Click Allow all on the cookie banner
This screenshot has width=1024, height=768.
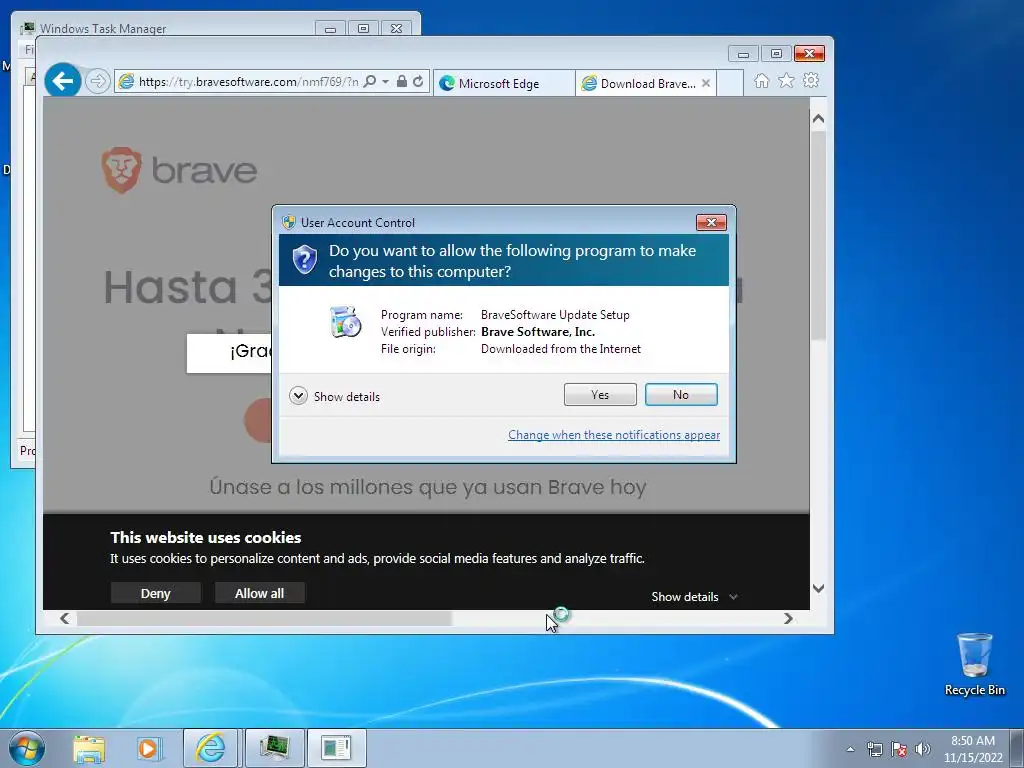click(259, 593)
